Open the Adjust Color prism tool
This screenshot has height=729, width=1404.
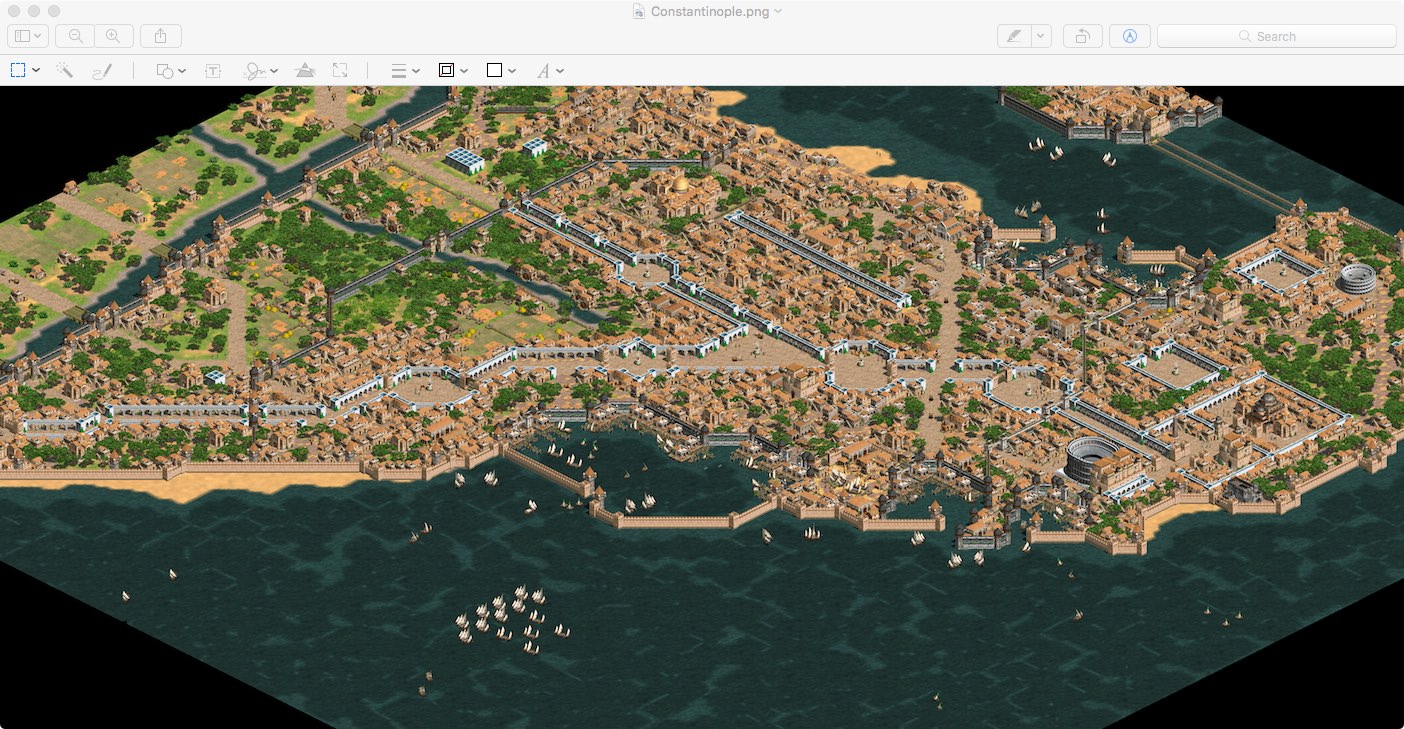306,71
